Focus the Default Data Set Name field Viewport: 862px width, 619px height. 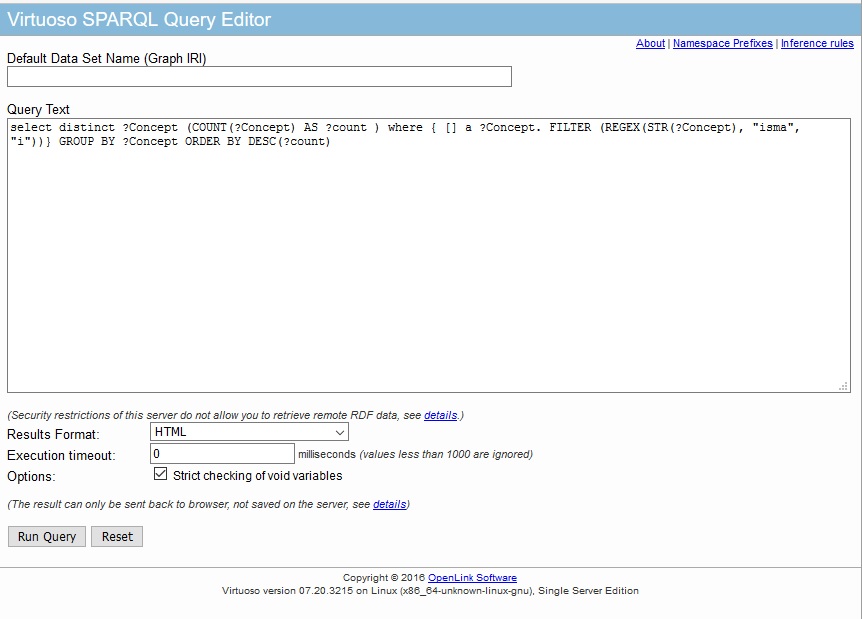pyautogui.click(x=259, y=76)
